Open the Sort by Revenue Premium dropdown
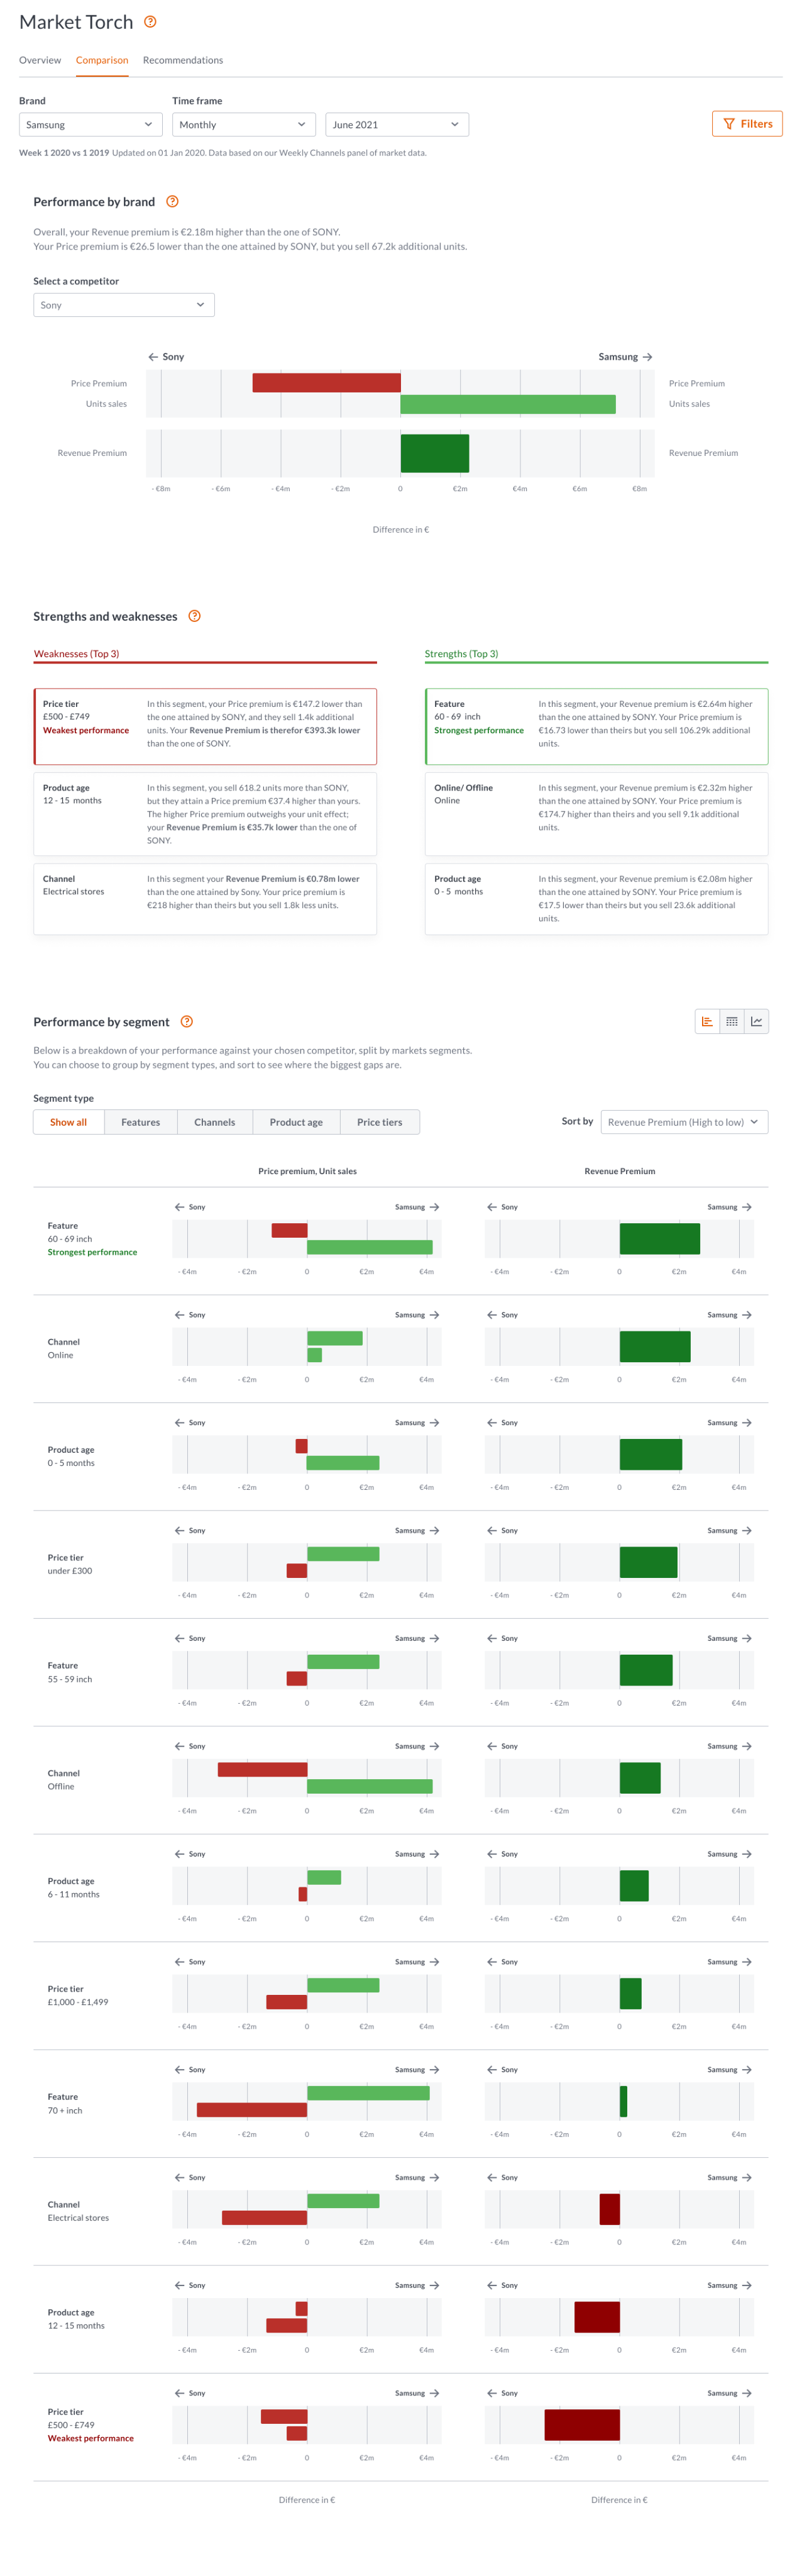 [684, 1122]
